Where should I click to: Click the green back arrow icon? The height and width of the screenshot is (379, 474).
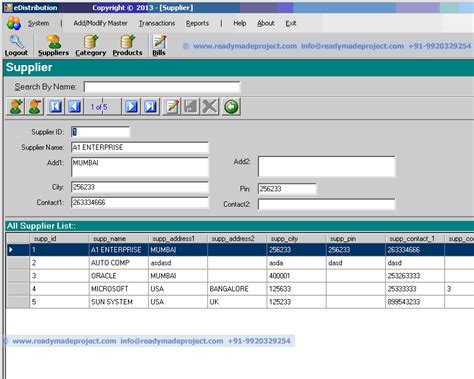231,107
